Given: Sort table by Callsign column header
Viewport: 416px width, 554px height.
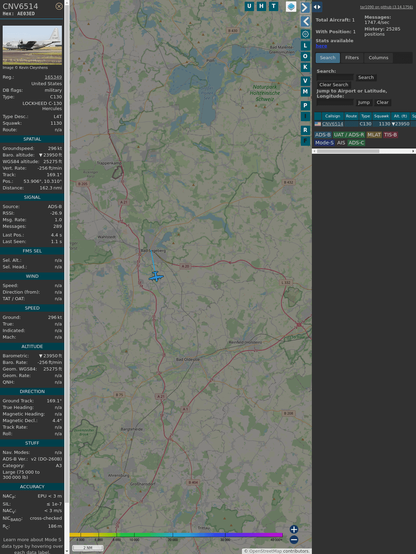Looking at the screenshot, I should tap(333, 116).
